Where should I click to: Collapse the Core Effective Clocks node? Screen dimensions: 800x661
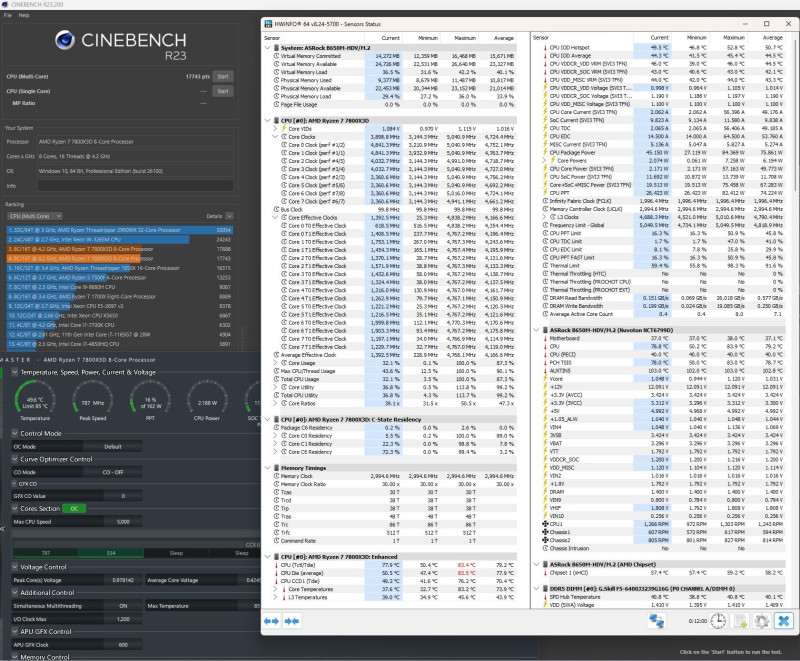[x=276, y=217]
